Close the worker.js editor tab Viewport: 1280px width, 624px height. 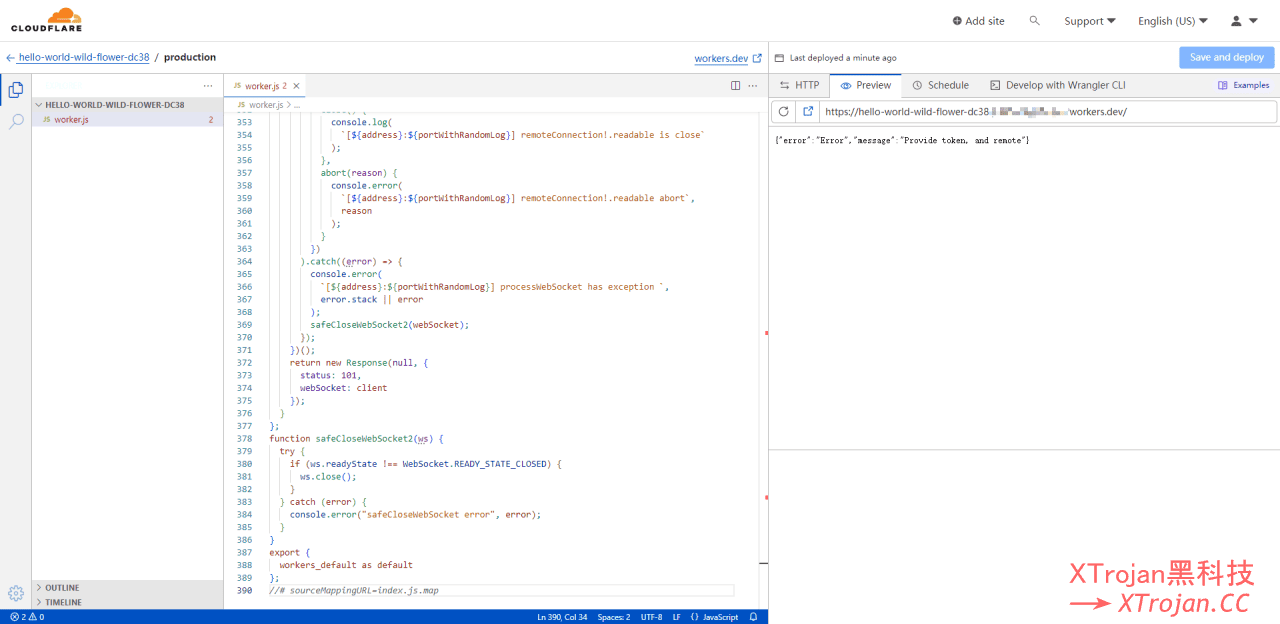(297, 86)
